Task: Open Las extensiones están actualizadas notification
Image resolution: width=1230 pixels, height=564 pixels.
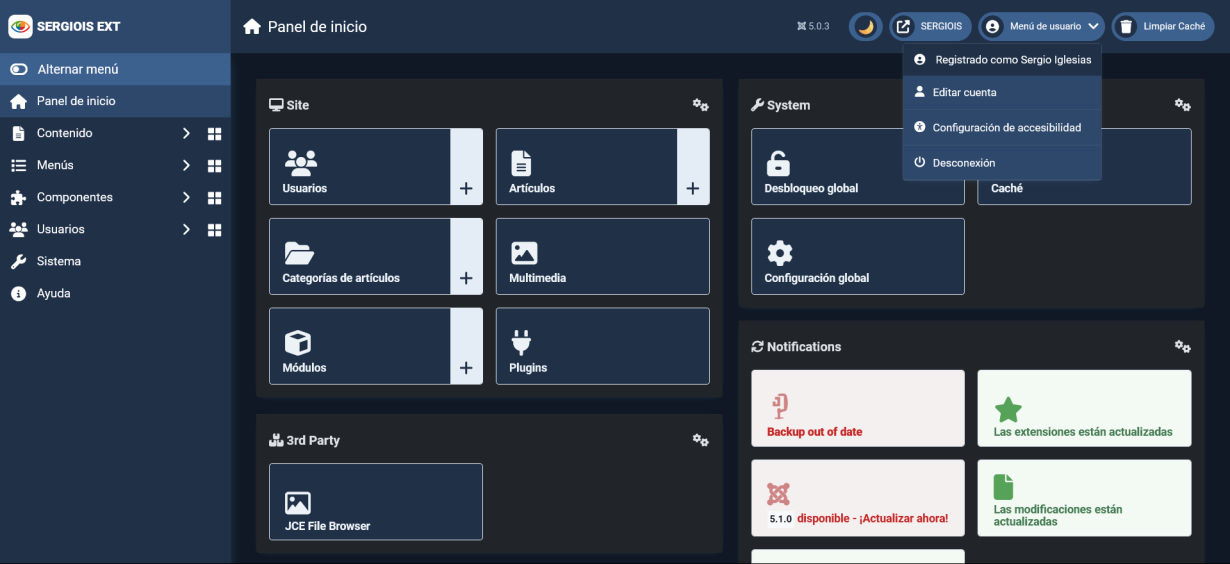Action: coord(1085,408)
